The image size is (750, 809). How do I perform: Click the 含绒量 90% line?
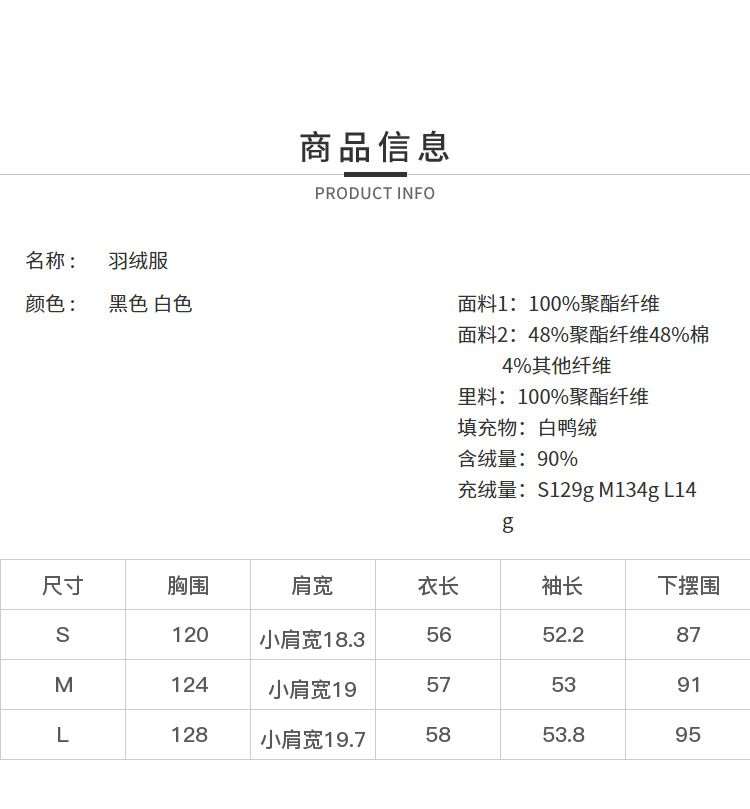click(x=517, y=459)
